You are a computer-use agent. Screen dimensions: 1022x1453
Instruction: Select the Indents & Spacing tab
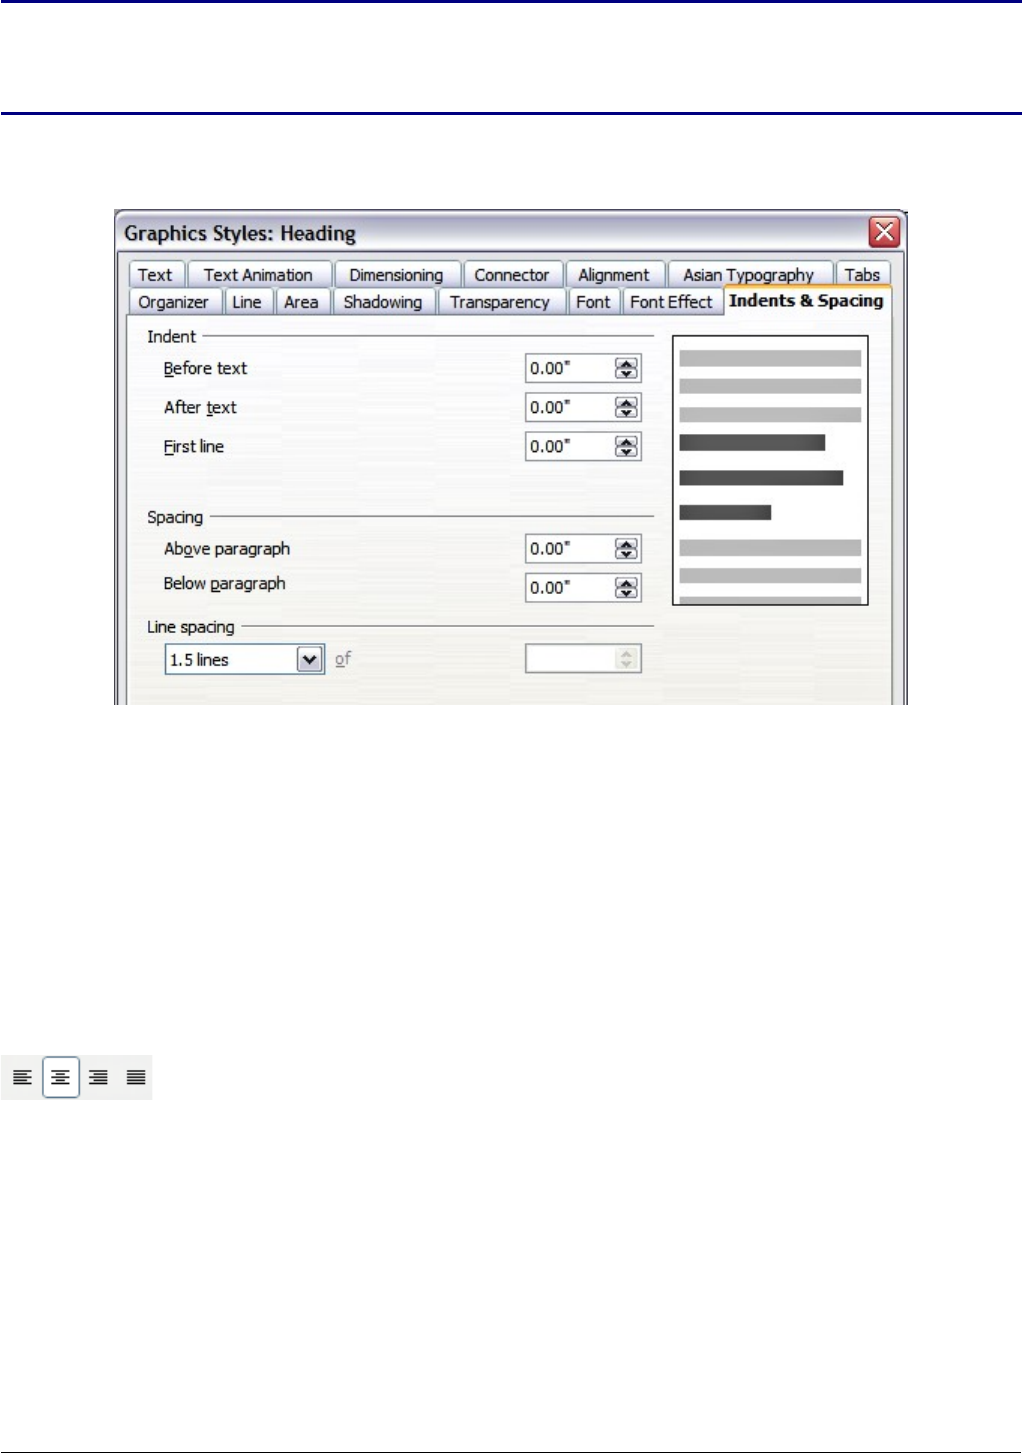point(806,301)
